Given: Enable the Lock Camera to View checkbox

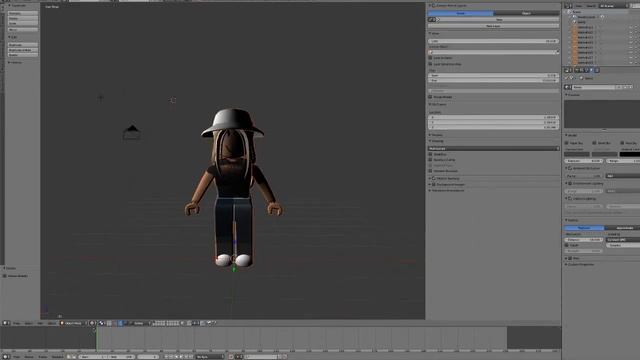Looking at the screenshot, I should click(430, 64).
